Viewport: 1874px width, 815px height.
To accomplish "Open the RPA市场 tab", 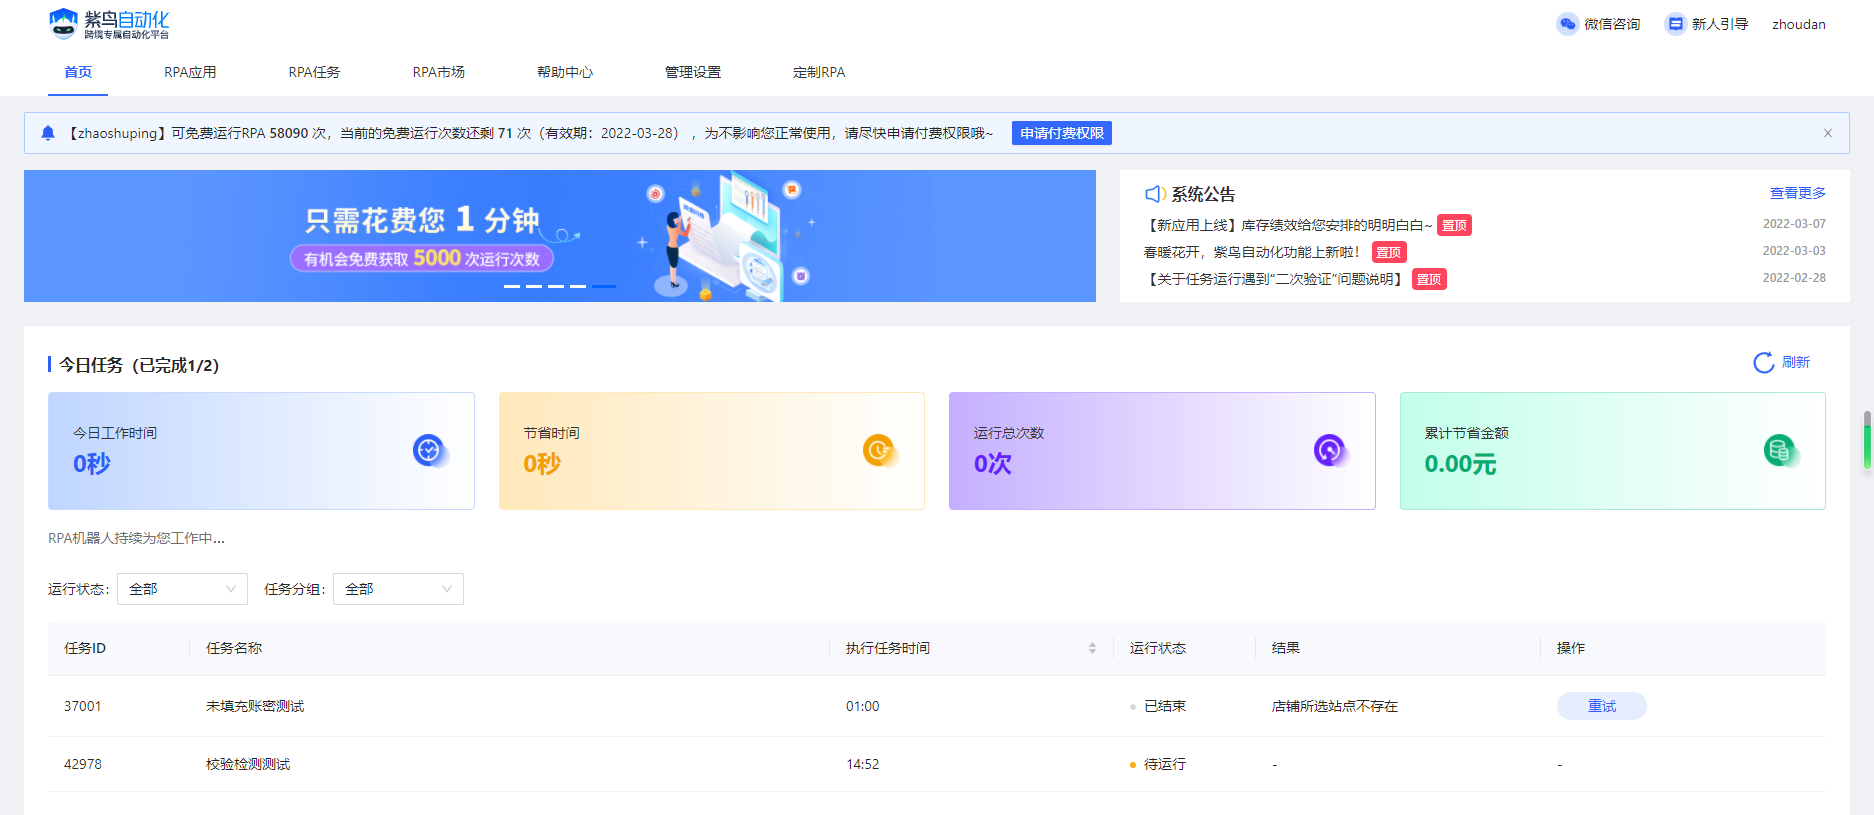I will pyautogui.click(x=438, y=72).
